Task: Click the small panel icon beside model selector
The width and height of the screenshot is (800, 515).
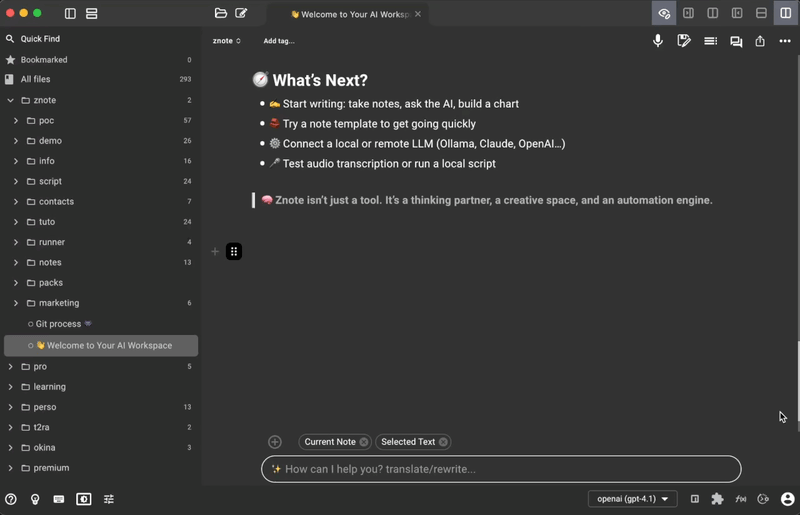Action: (x=694, y=499)
